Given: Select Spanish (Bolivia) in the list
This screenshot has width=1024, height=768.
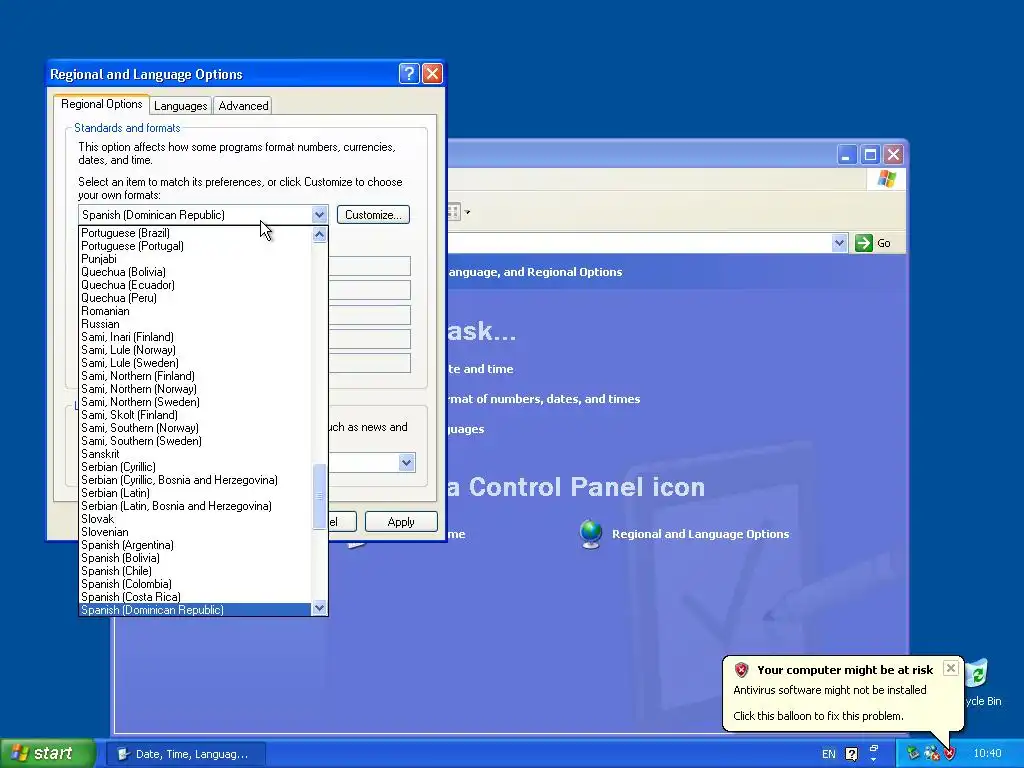Looking at the screenshot, I should click(195, 558).
